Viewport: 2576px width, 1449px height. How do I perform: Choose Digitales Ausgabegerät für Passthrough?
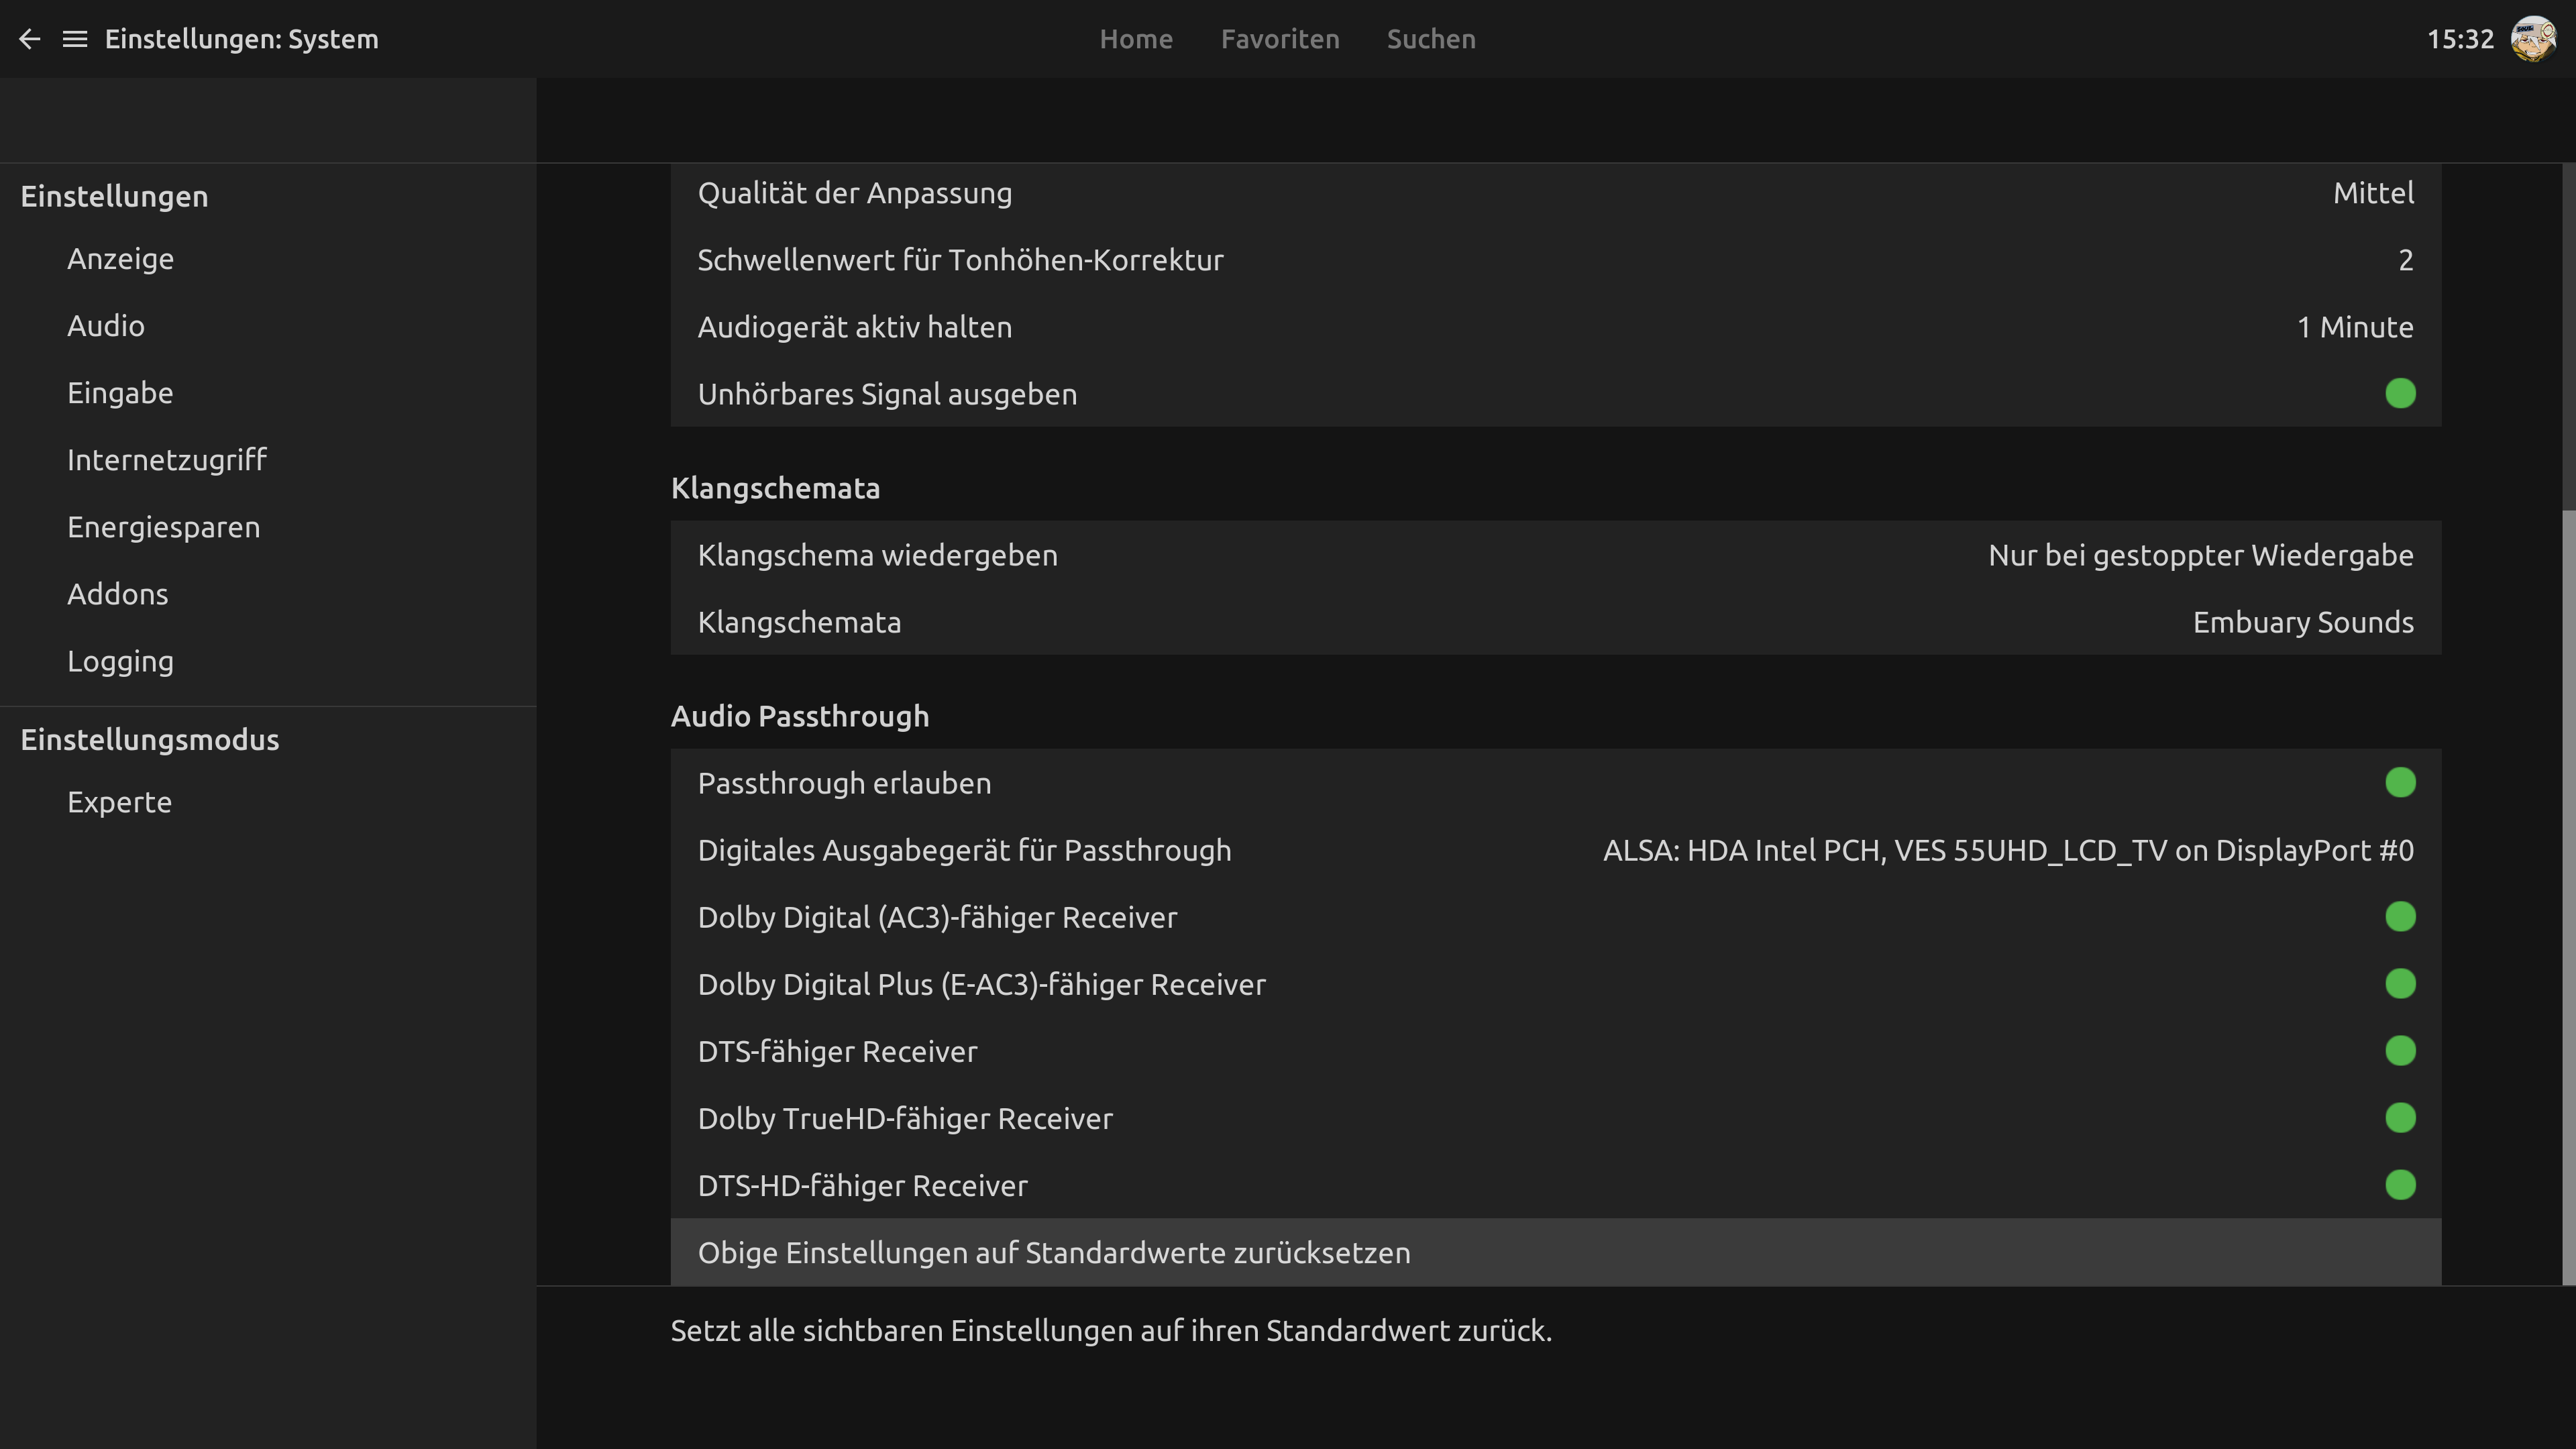[1556, 850]
